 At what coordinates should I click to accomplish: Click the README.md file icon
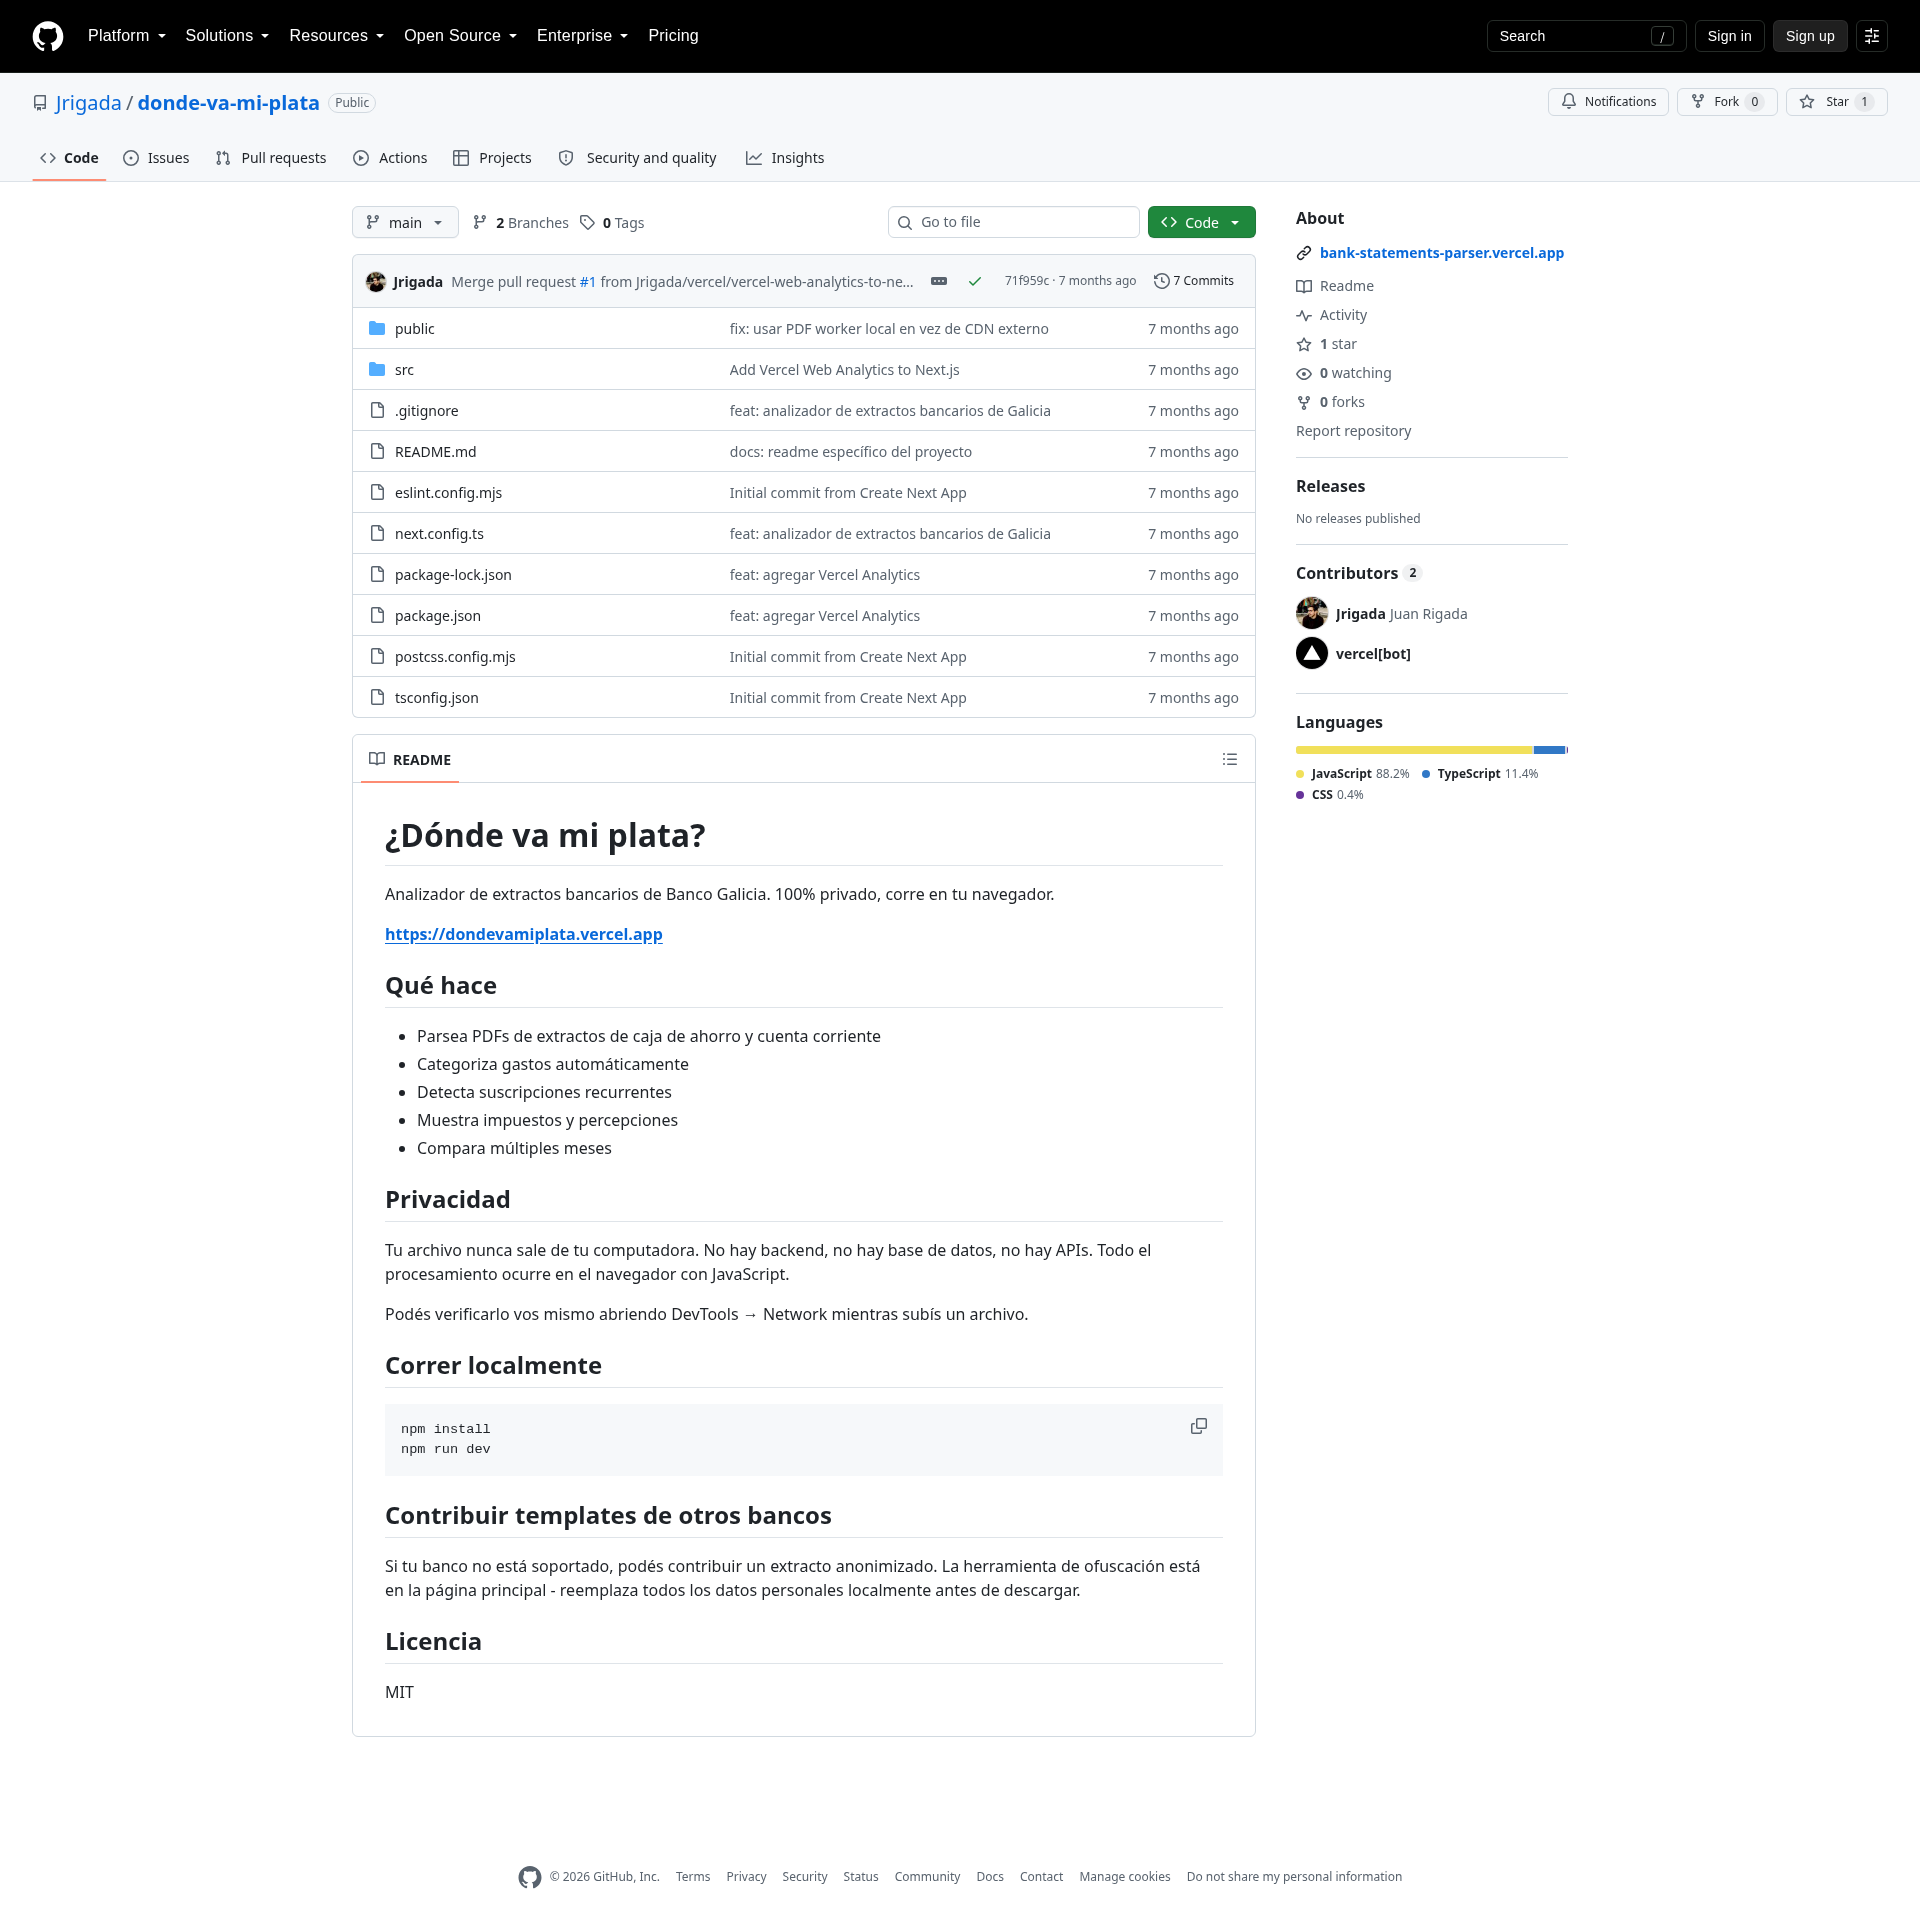coord(377,452)
